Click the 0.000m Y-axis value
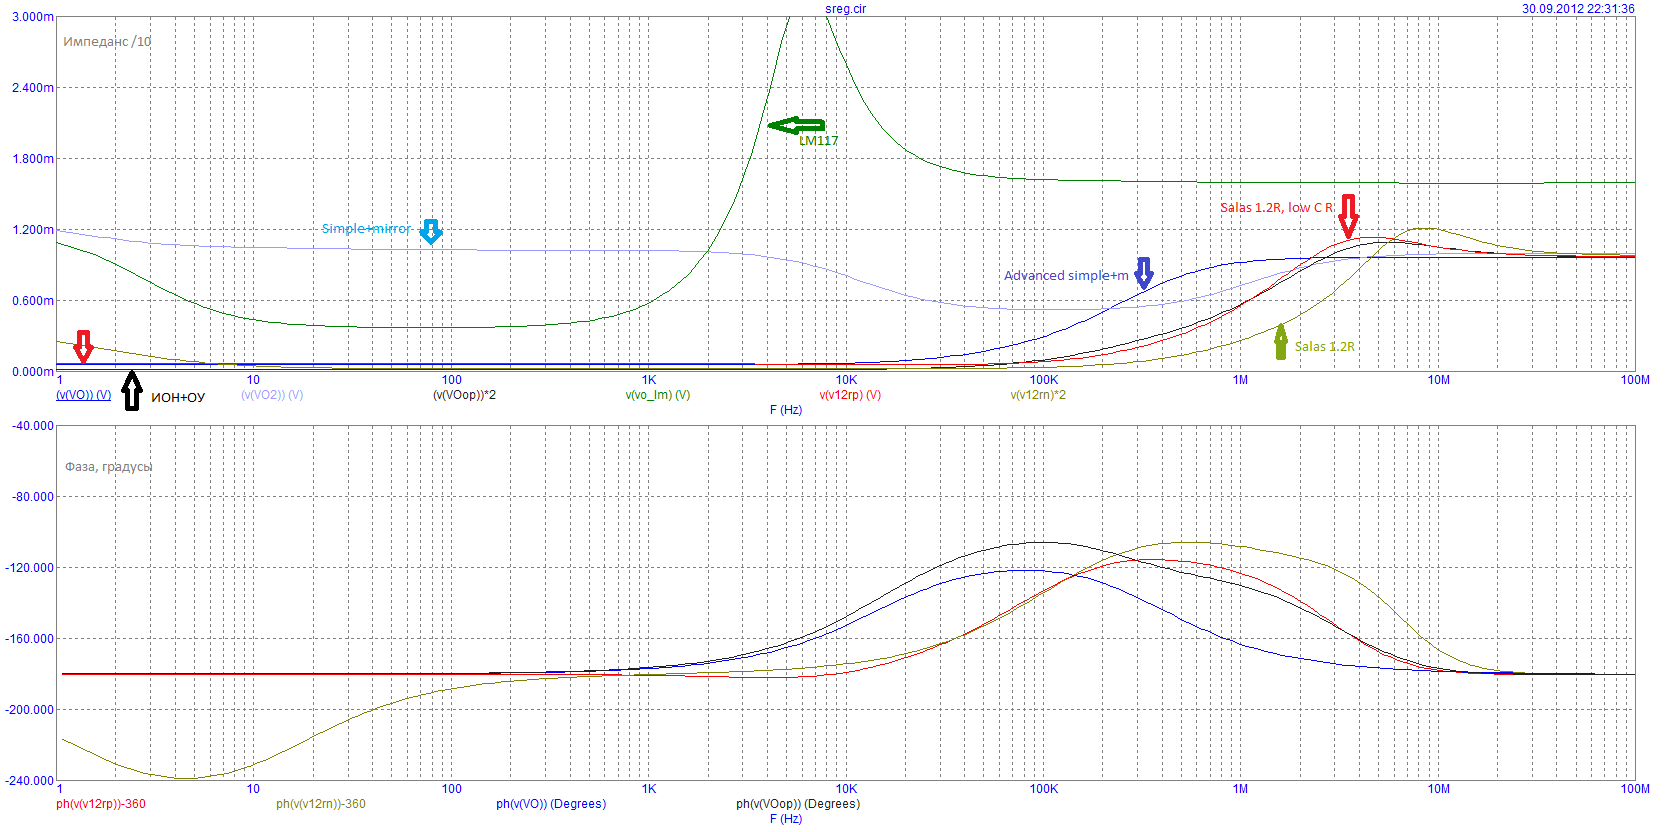 point(33,372)
